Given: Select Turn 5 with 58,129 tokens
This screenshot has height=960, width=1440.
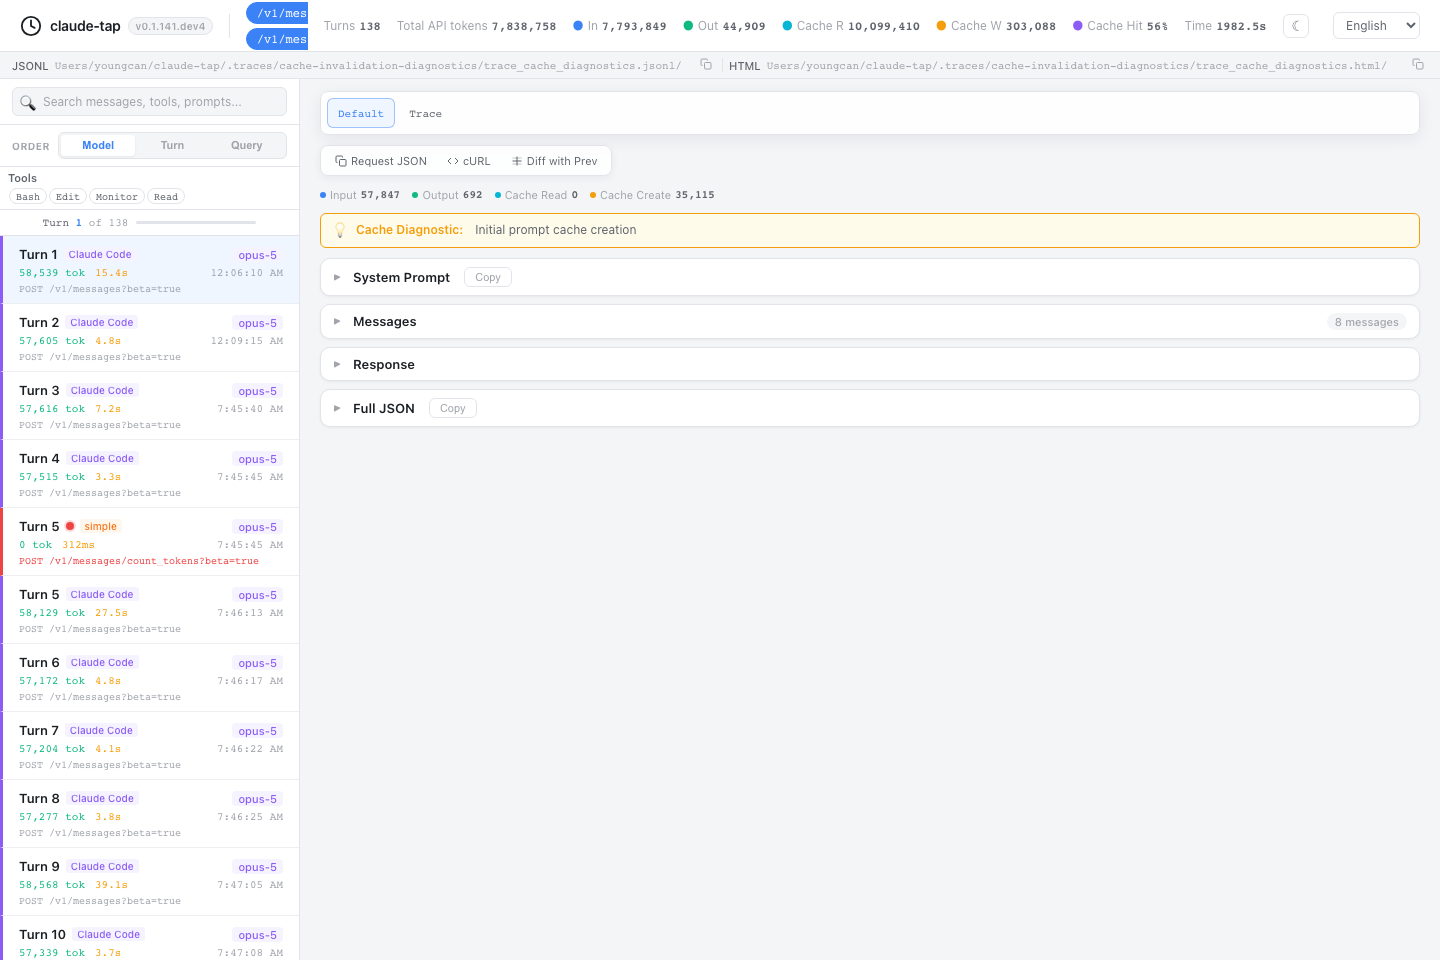Looking at the screenshot, I should 150,610.
